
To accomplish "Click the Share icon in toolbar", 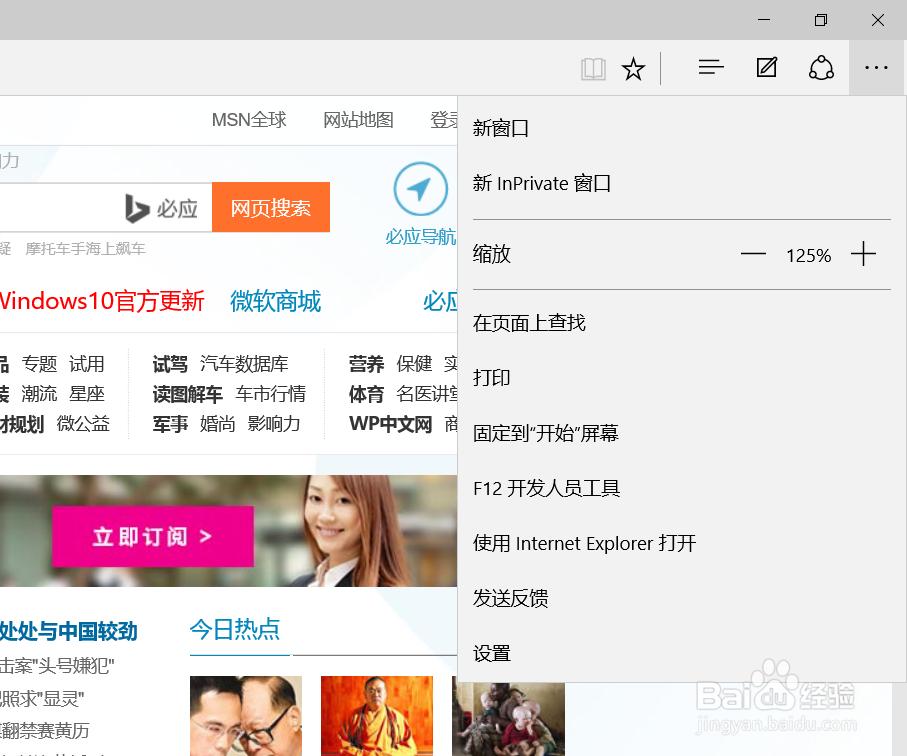I will (821, 68).
